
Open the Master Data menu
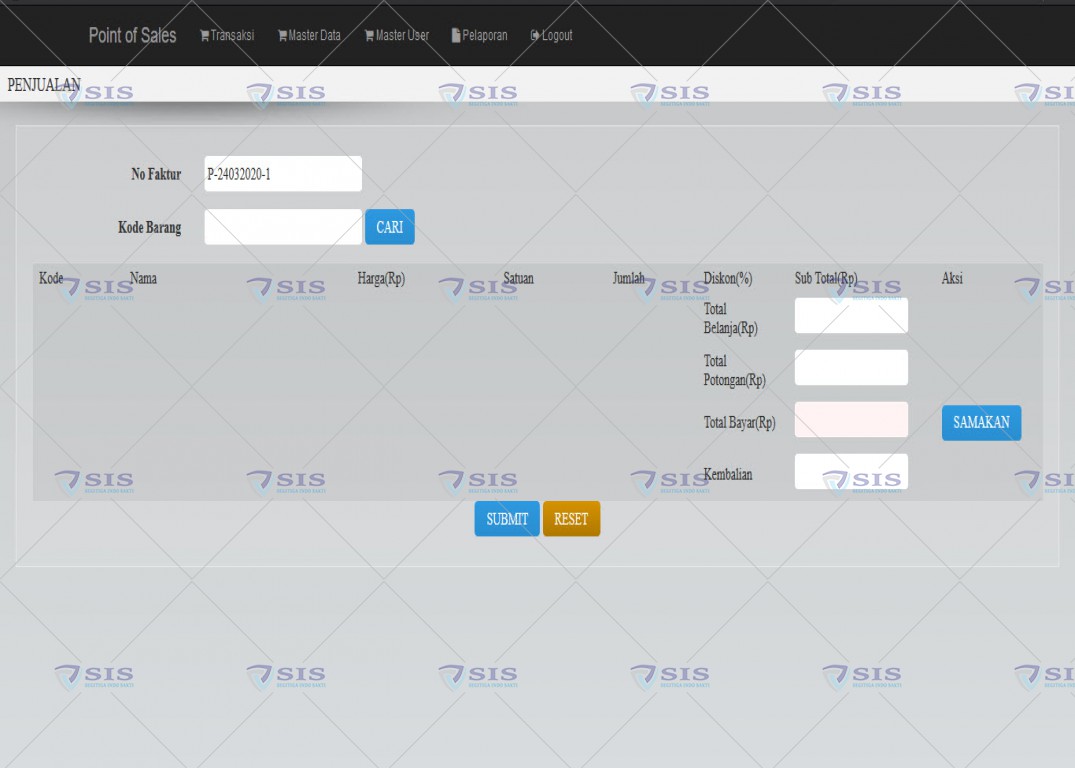pyautogui.click(x=309, y=36)
